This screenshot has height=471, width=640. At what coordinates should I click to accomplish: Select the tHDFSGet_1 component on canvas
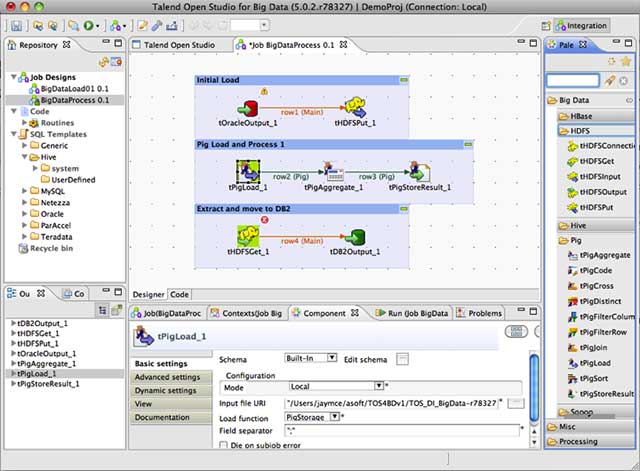248,238
